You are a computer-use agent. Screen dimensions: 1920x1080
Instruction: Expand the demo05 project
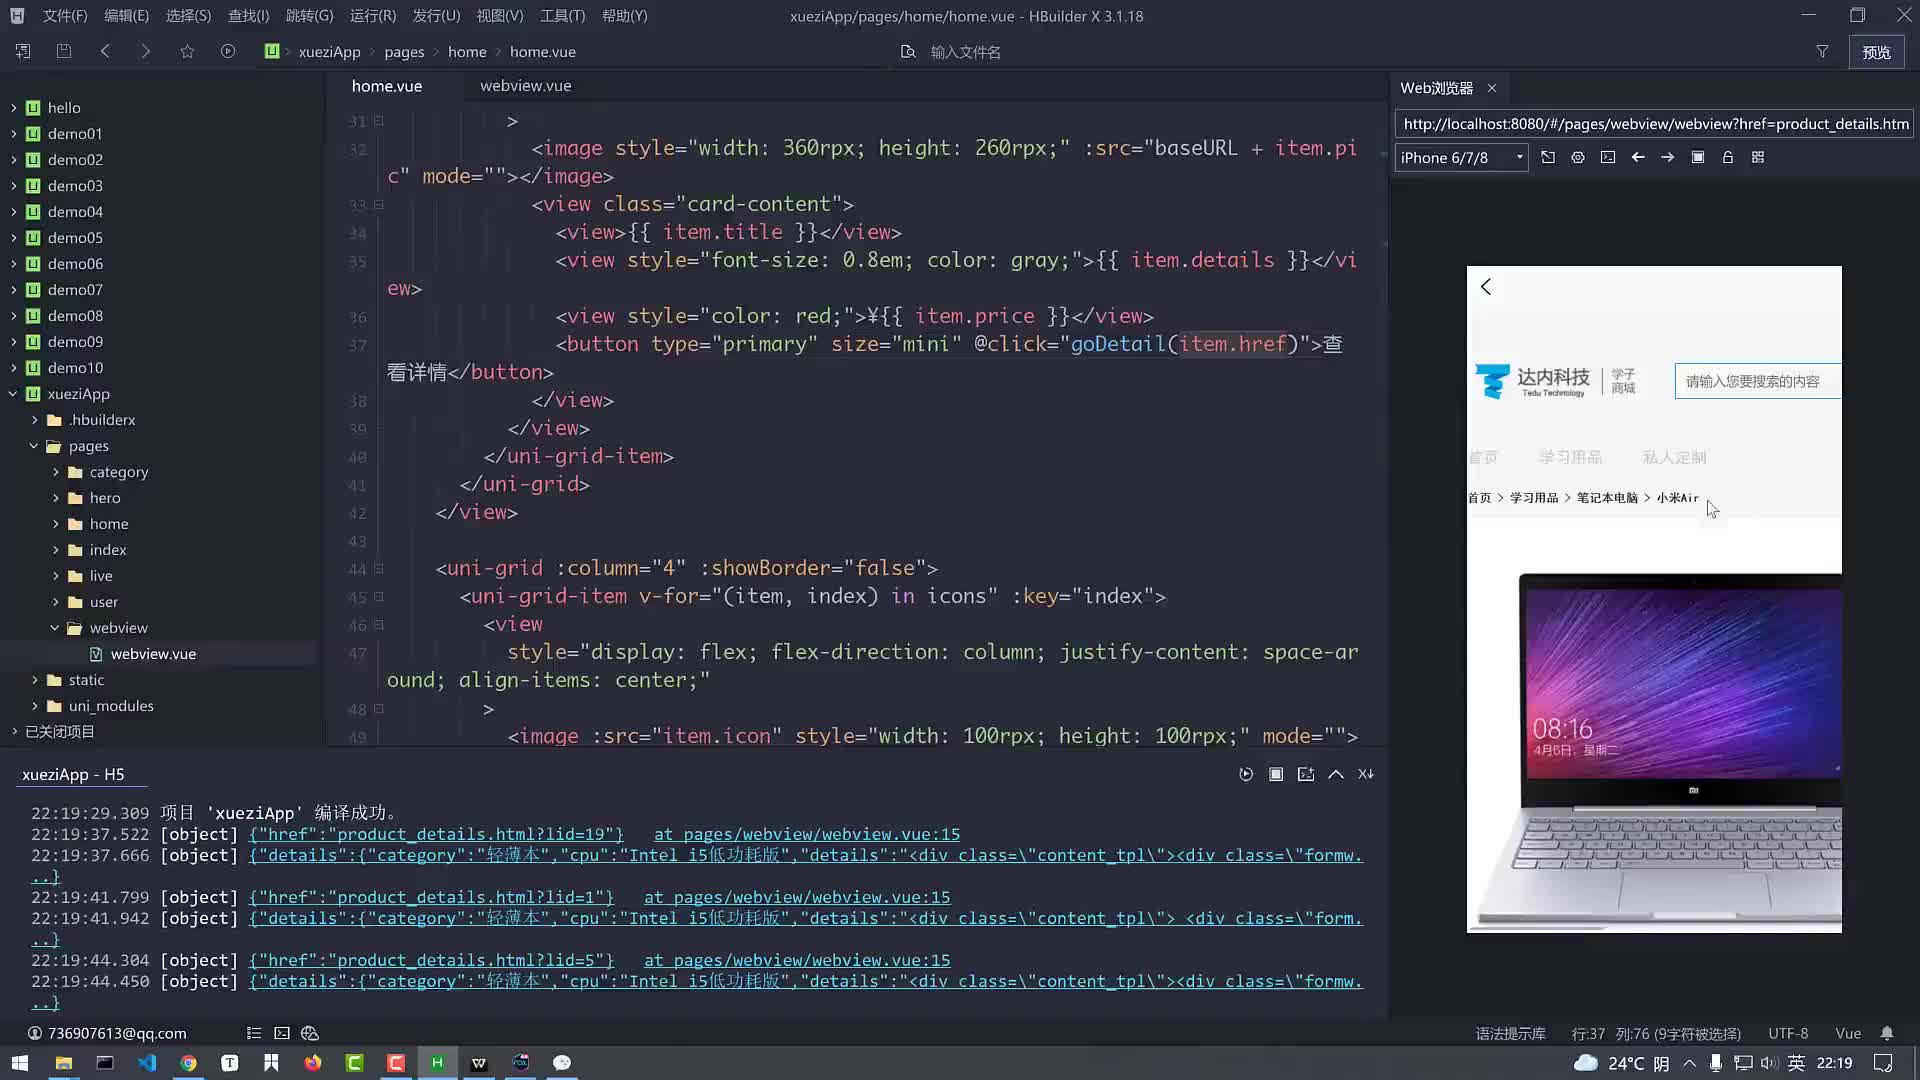[x=13, y=237]
